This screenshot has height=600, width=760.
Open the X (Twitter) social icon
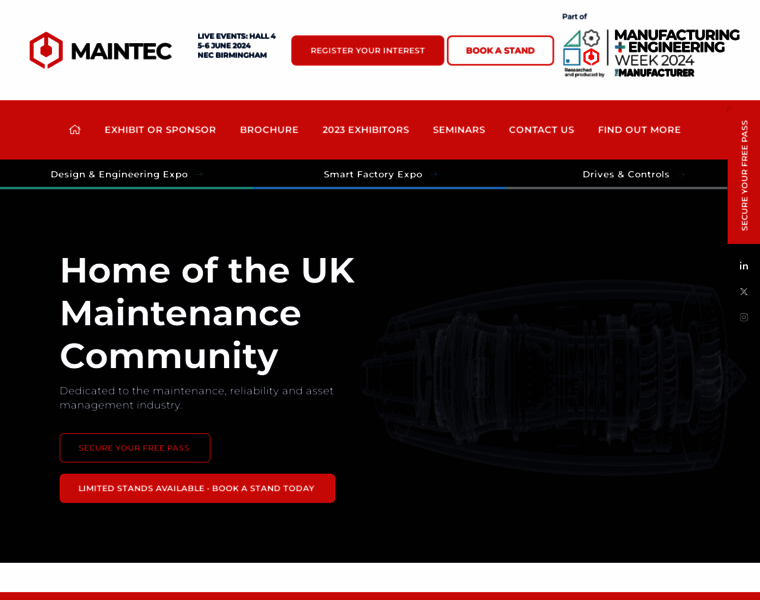[x=744, y=291]
